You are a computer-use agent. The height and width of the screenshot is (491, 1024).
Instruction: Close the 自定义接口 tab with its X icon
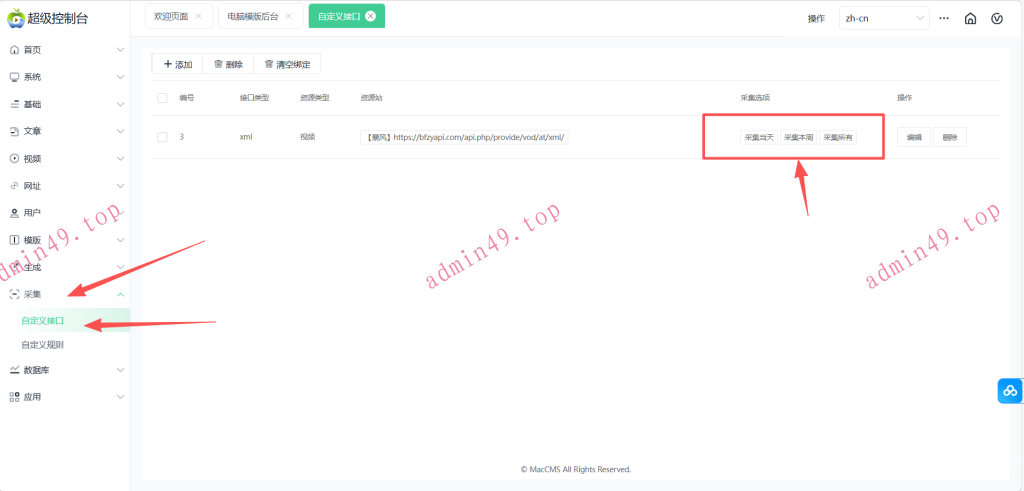pos(371,16)
